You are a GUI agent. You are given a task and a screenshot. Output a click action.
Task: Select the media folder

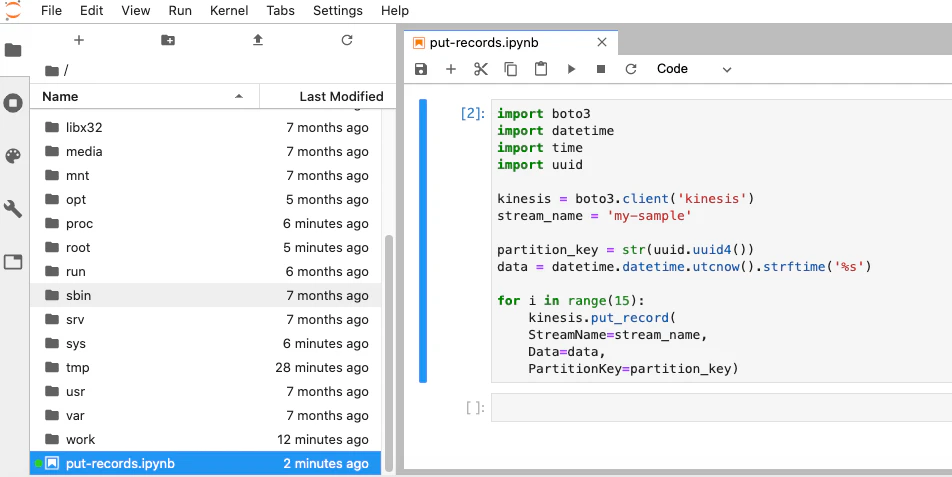click(x=206, y=152)
